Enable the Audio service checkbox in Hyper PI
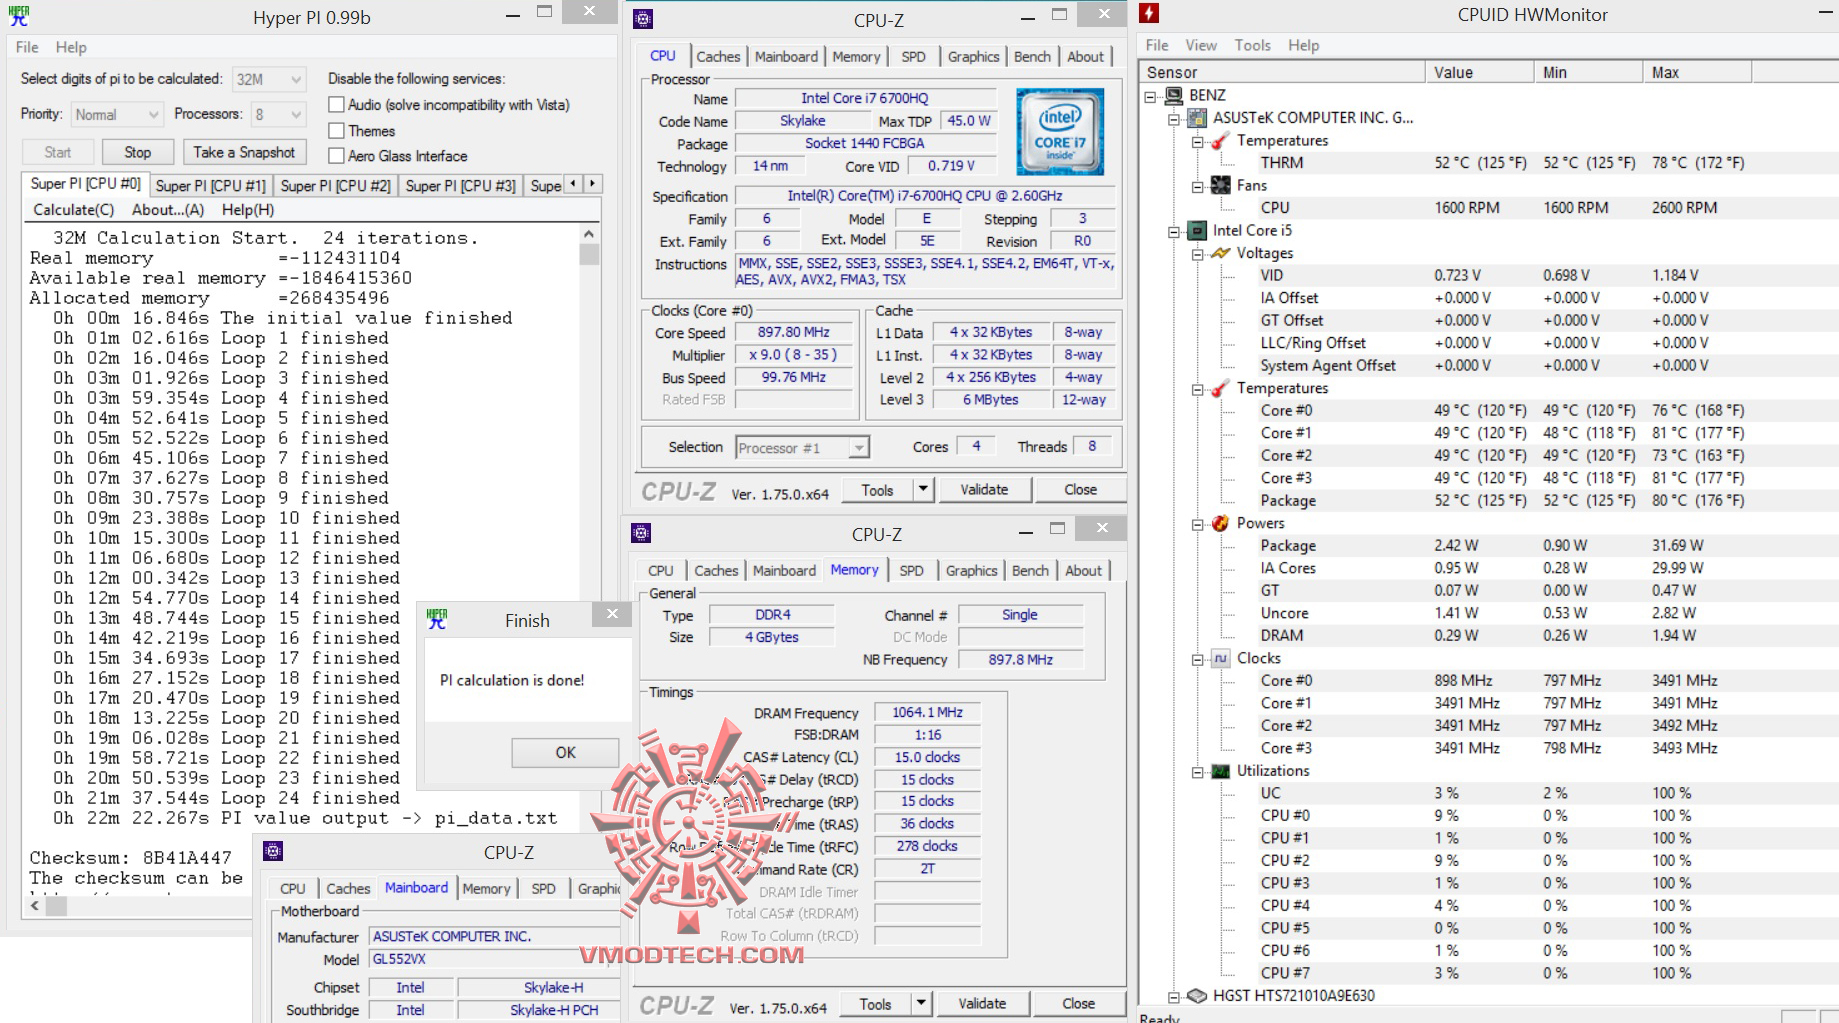The height and width of the screenshot is (1023, 1839). [336, 105]
